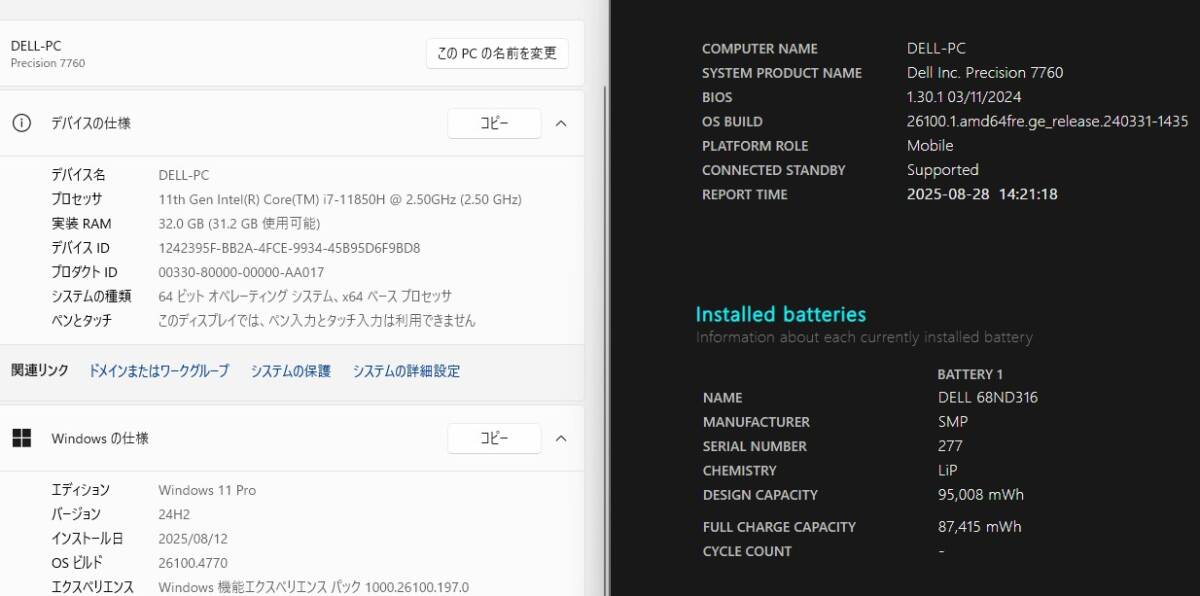Open ドメインまたはワークグループ link

point(159,371)
